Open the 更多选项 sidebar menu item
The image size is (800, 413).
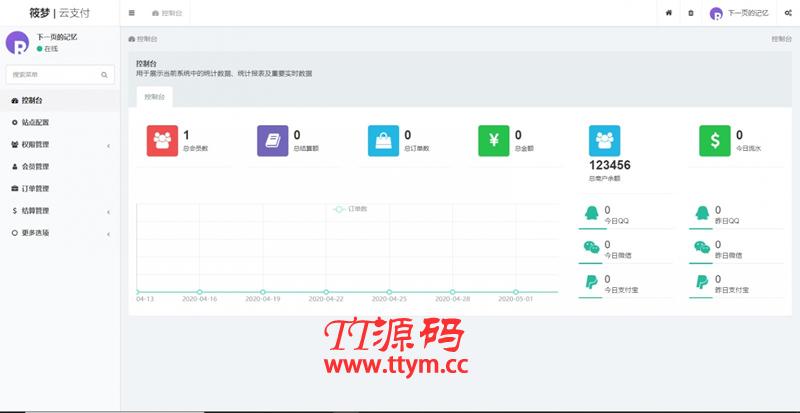[x=60, y=232]
